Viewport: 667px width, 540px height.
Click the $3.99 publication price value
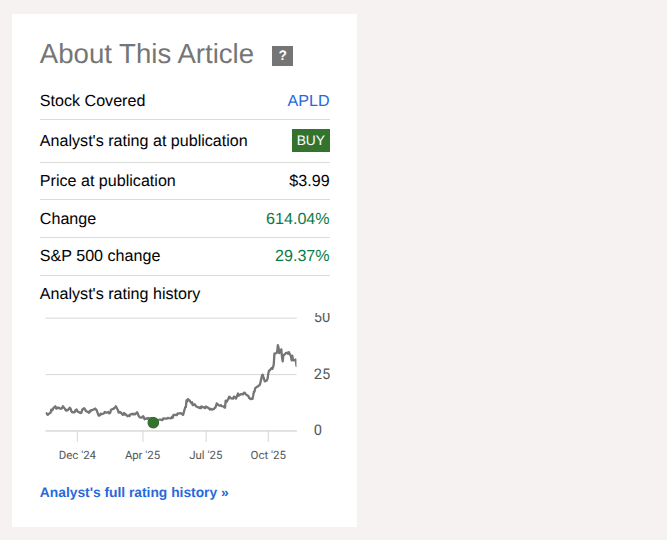(309, 181)
